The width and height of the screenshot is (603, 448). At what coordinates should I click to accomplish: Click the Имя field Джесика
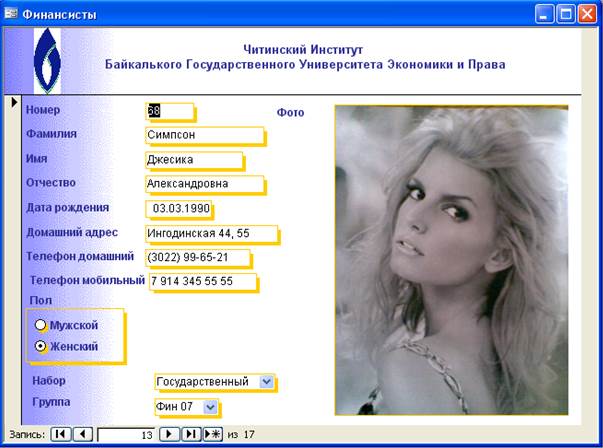coord(194,160)
